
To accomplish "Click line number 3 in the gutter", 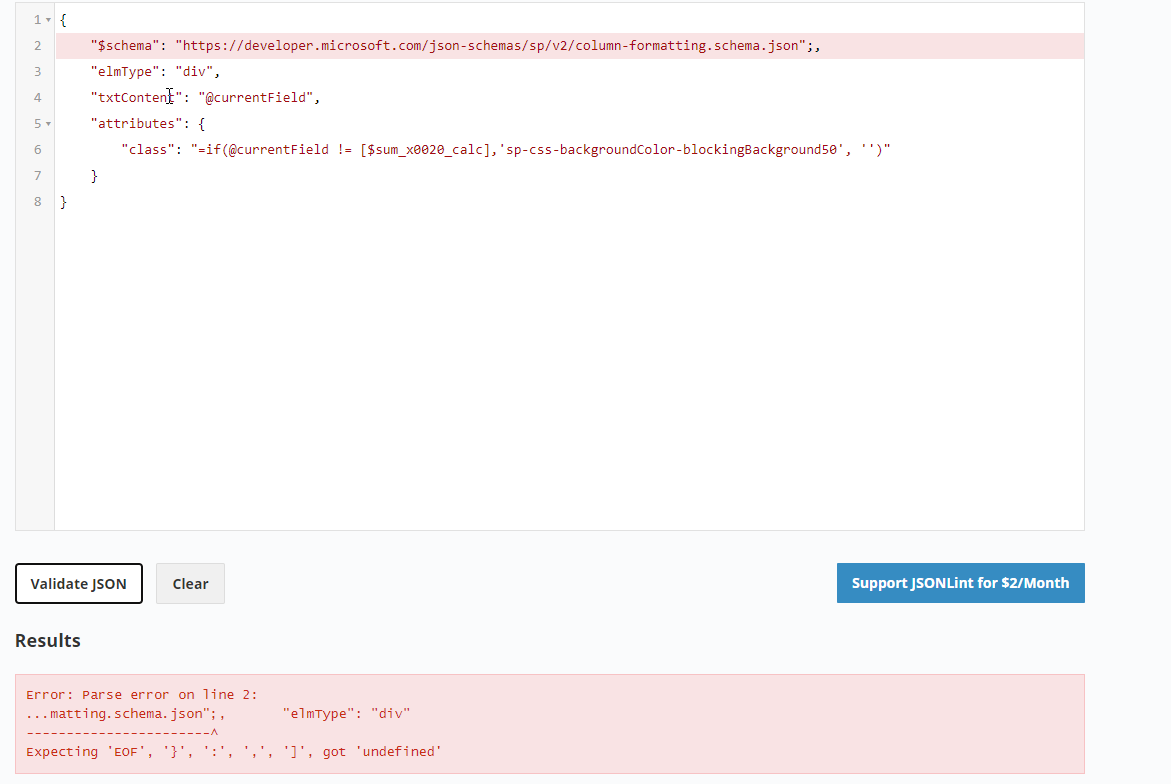I will tap(37, 71).
